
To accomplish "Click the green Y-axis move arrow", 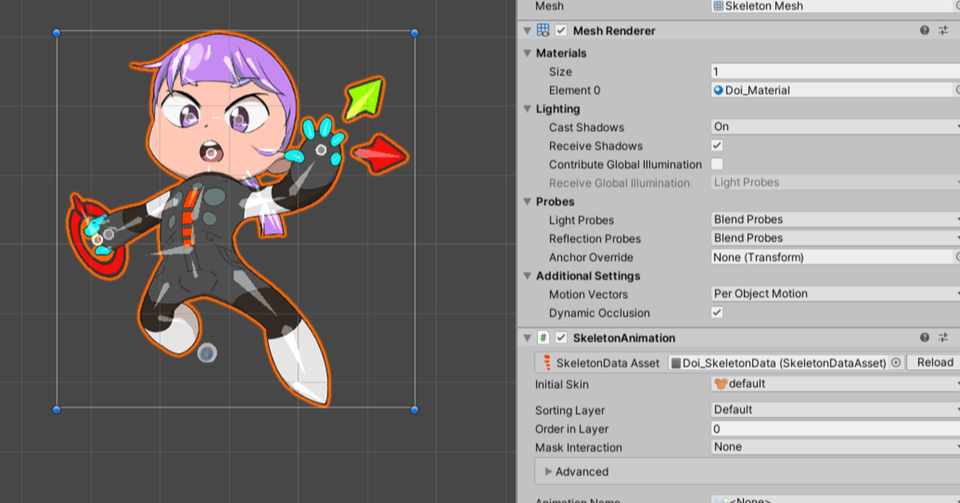I will pos(363,97).
